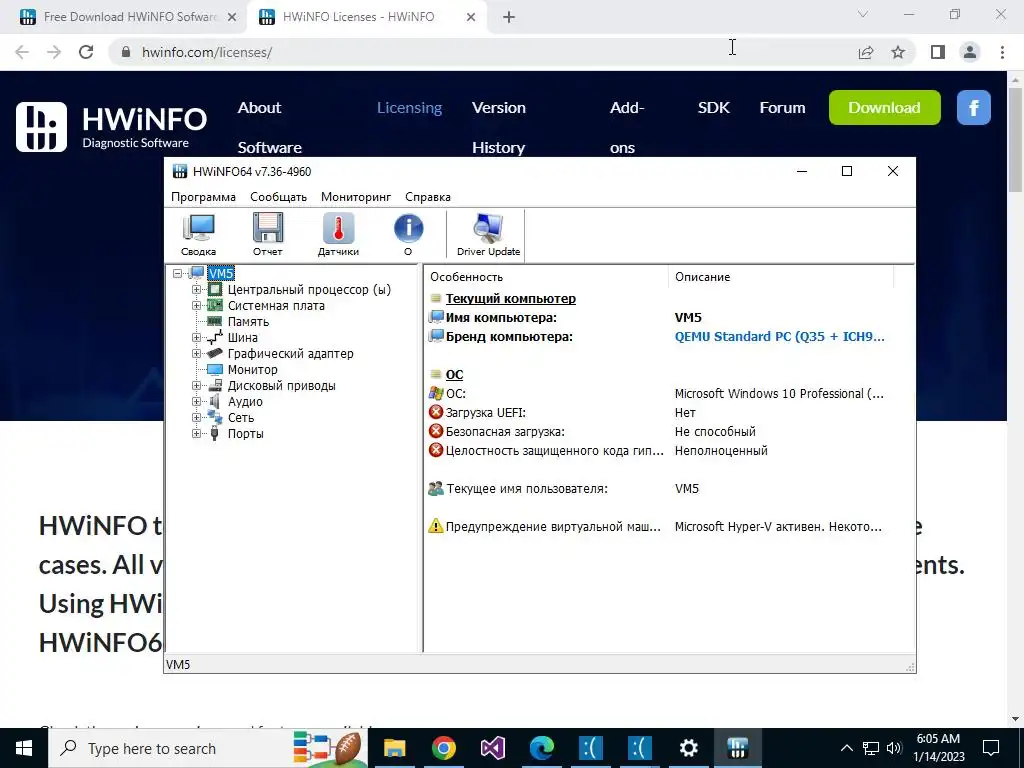The height and width of the screenshot is (768, 1024).
Task: Bookmark this page with star icon
Action: (898, 52)
